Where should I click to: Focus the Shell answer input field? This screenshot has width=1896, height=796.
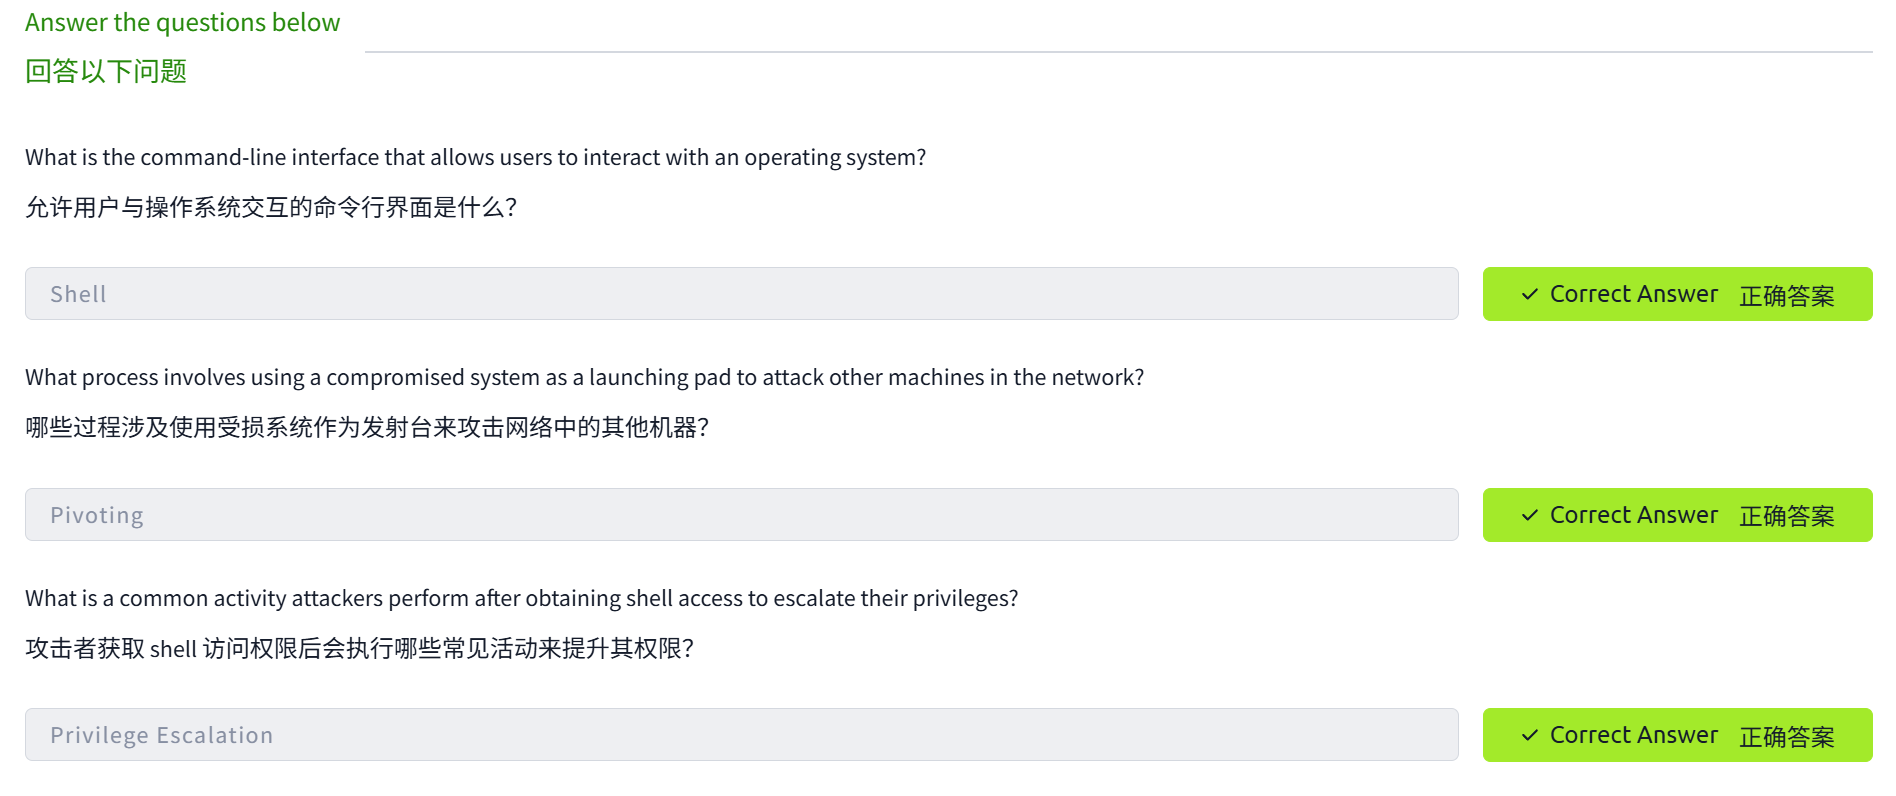click(741, 294)
